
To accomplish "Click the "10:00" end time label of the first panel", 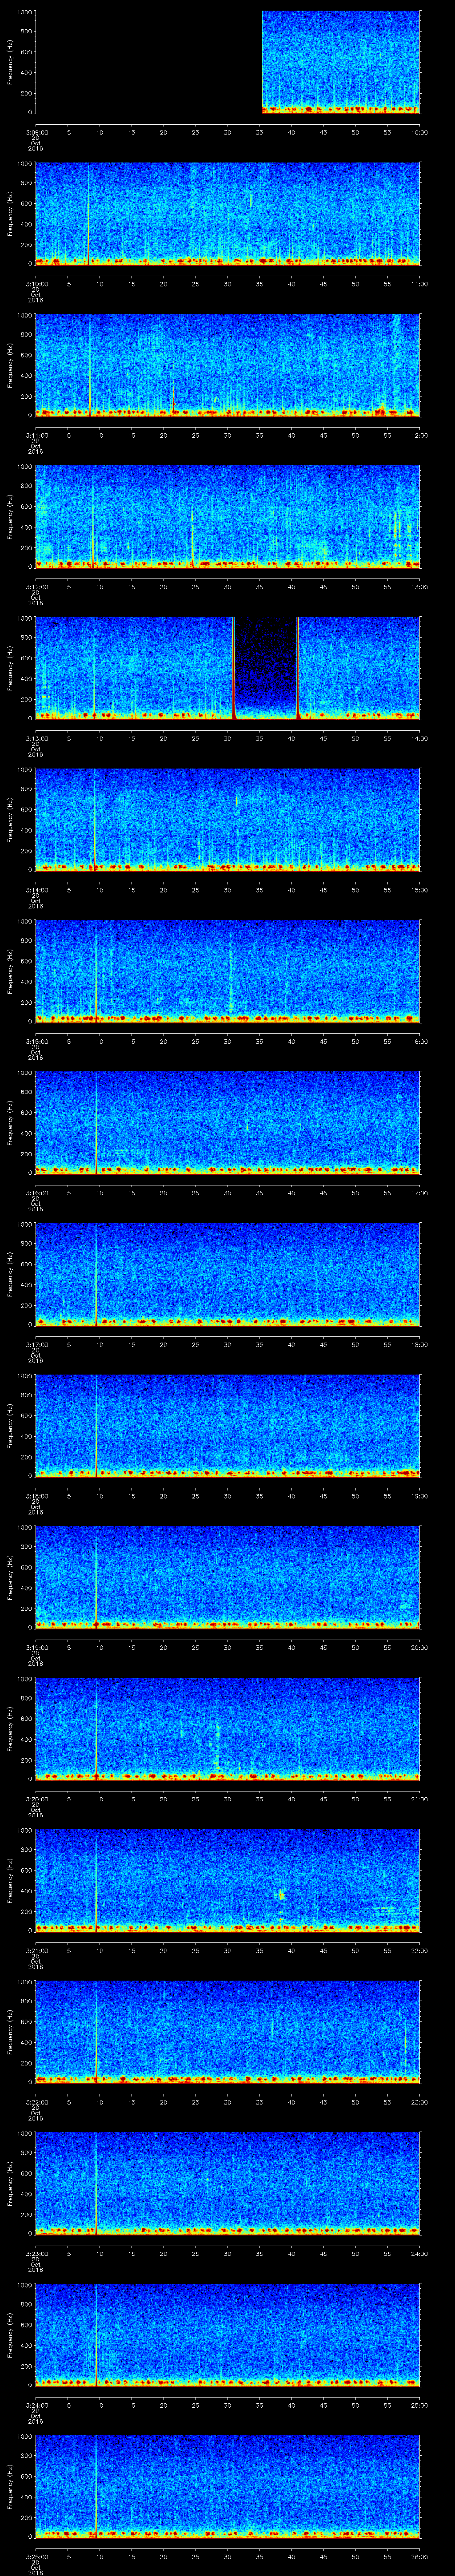I will [x=419, y=132].
